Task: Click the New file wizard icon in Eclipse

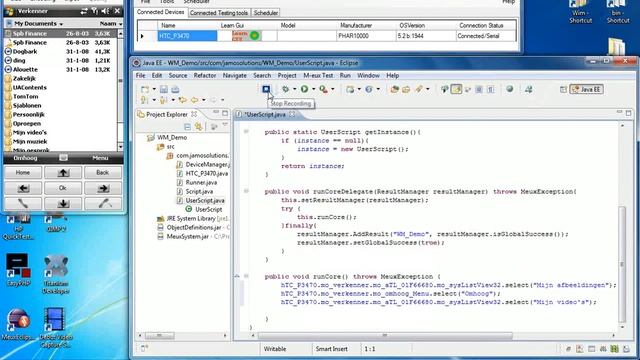Action: click(145, 89)
